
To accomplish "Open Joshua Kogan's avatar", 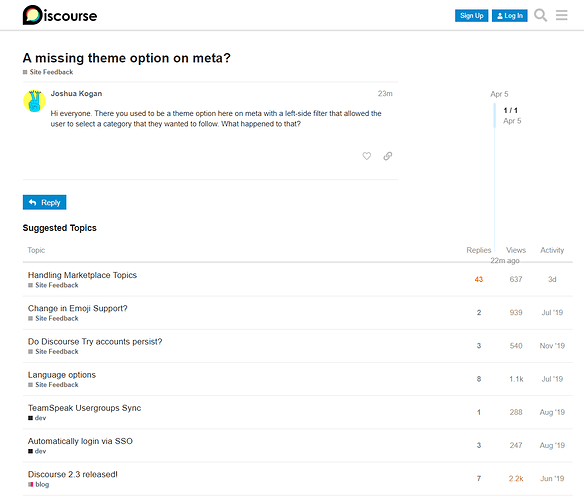I will [34, 101].
